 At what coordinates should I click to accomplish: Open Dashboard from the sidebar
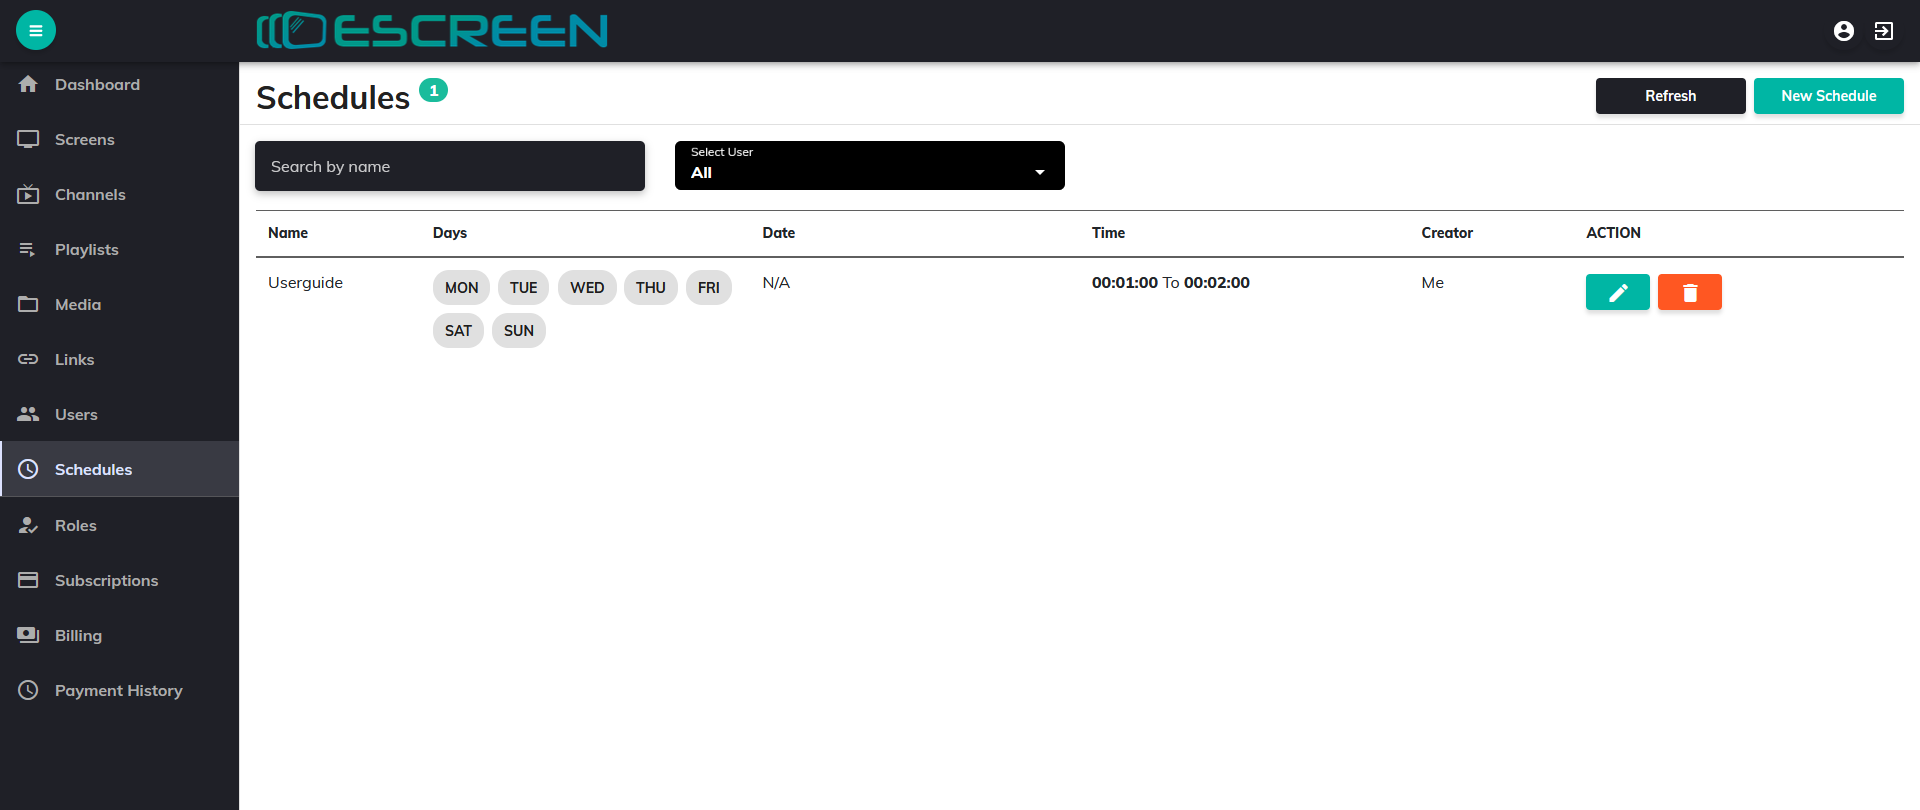pyautogui.click(x=97, y=85)
